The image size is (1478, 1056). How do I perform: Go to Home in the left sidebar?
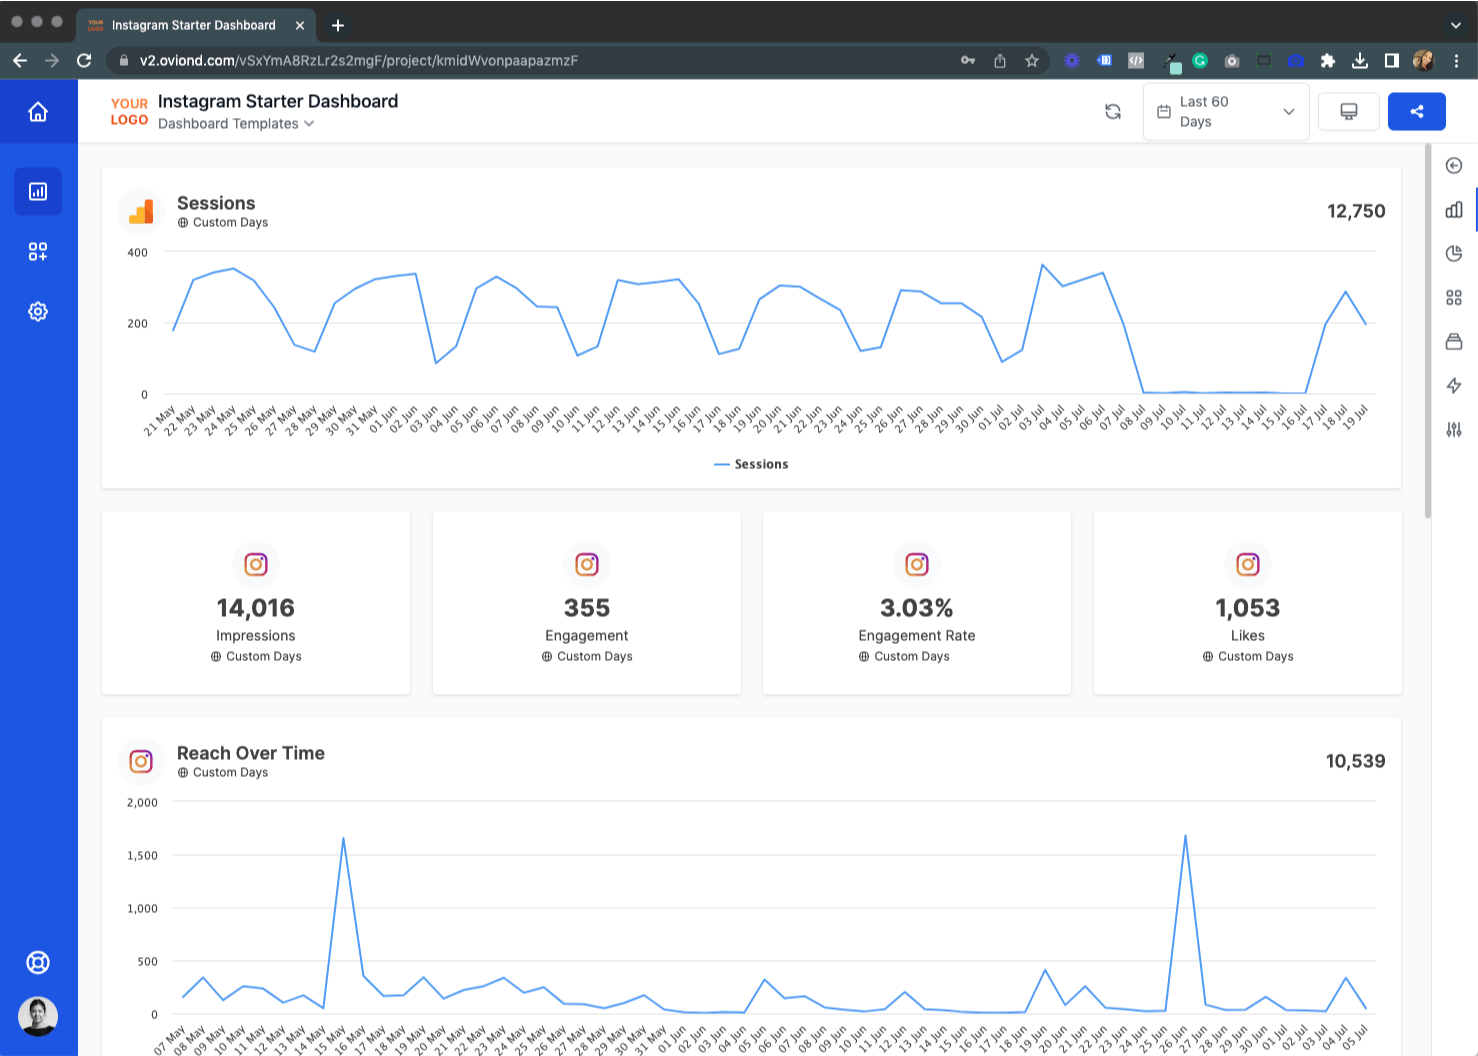38,111
